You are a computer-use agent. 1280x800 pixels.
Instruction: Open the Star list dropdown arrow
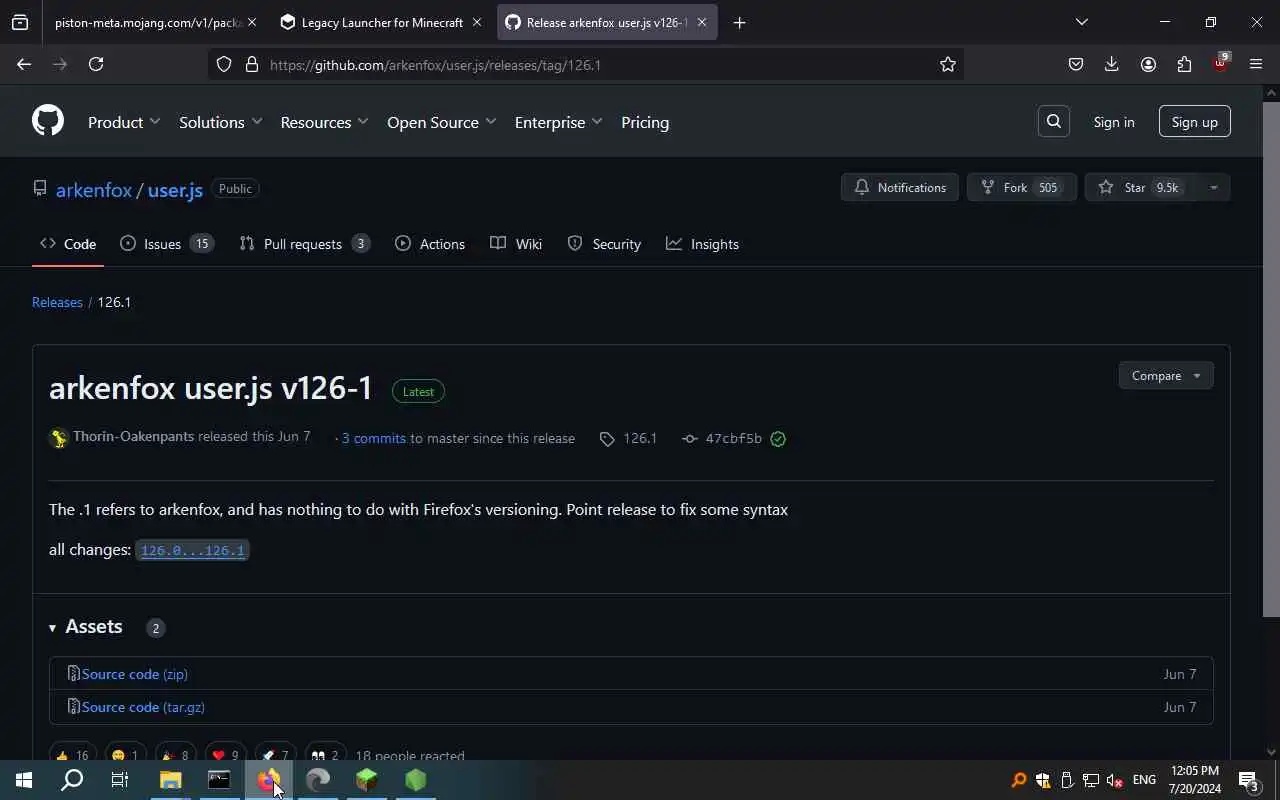(1213, 187)
